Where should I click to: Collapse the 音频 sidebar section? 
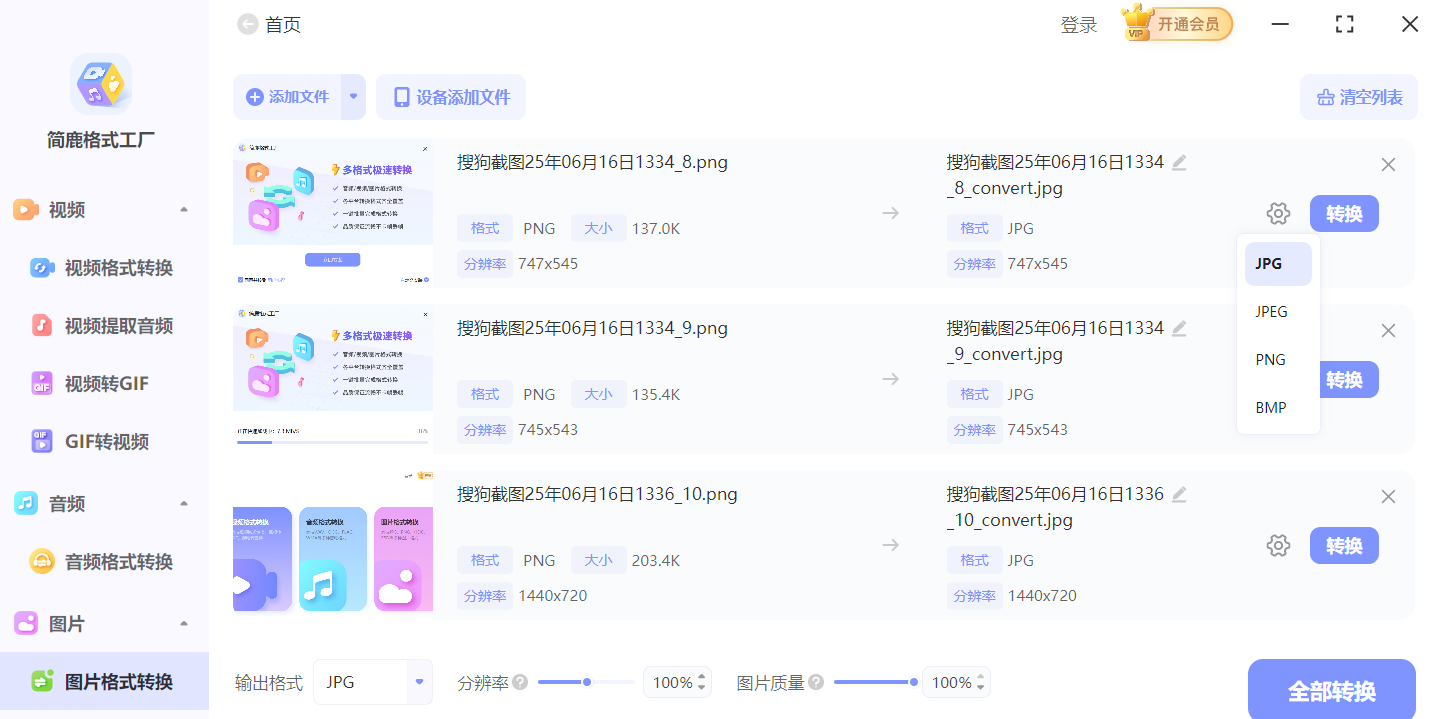coord(184,504)
